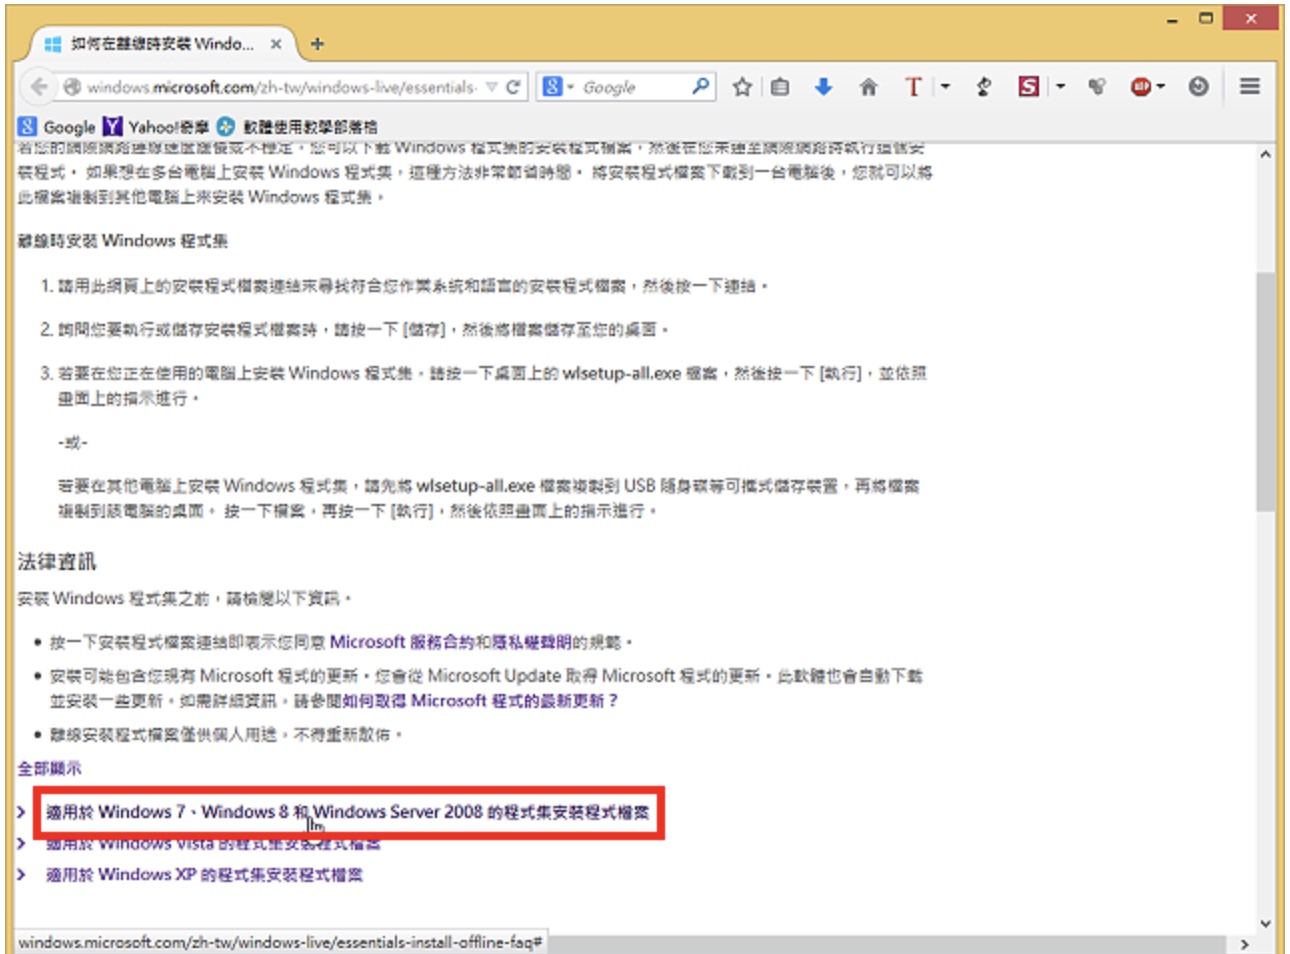Click the 安裝 Windows 程式集之前 sentence
This screenshot has height=954, width=1290.
click(x=185, y=598)
